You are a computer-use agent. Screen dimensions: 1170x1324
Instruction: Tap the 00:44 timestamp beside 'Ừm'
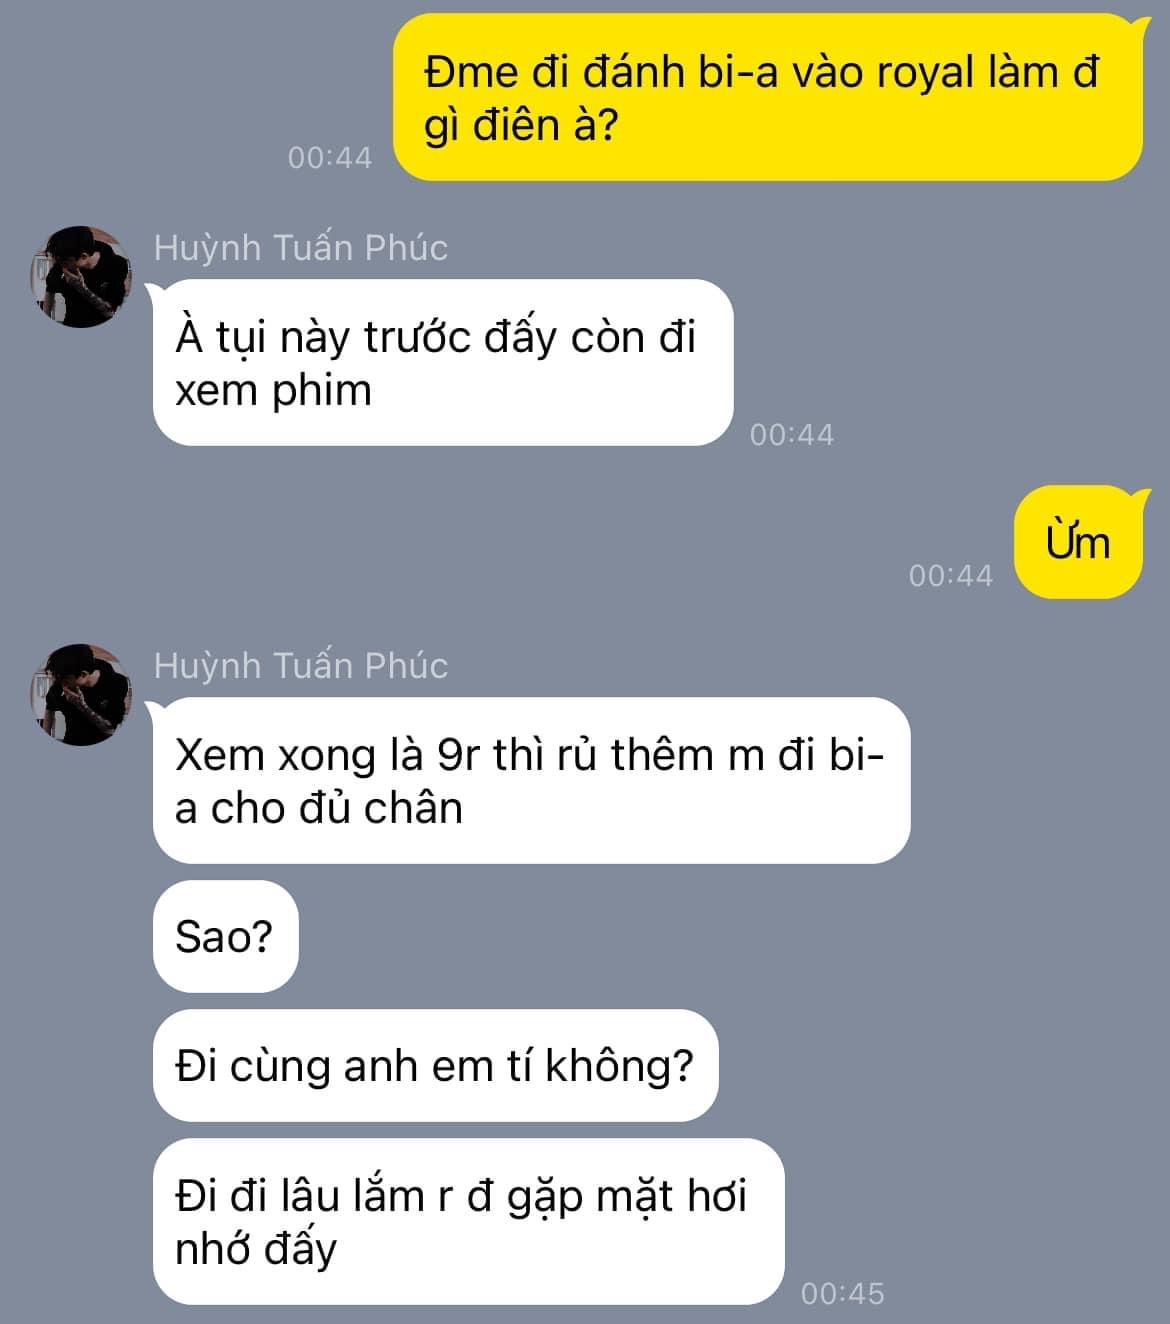click(951, 576)
